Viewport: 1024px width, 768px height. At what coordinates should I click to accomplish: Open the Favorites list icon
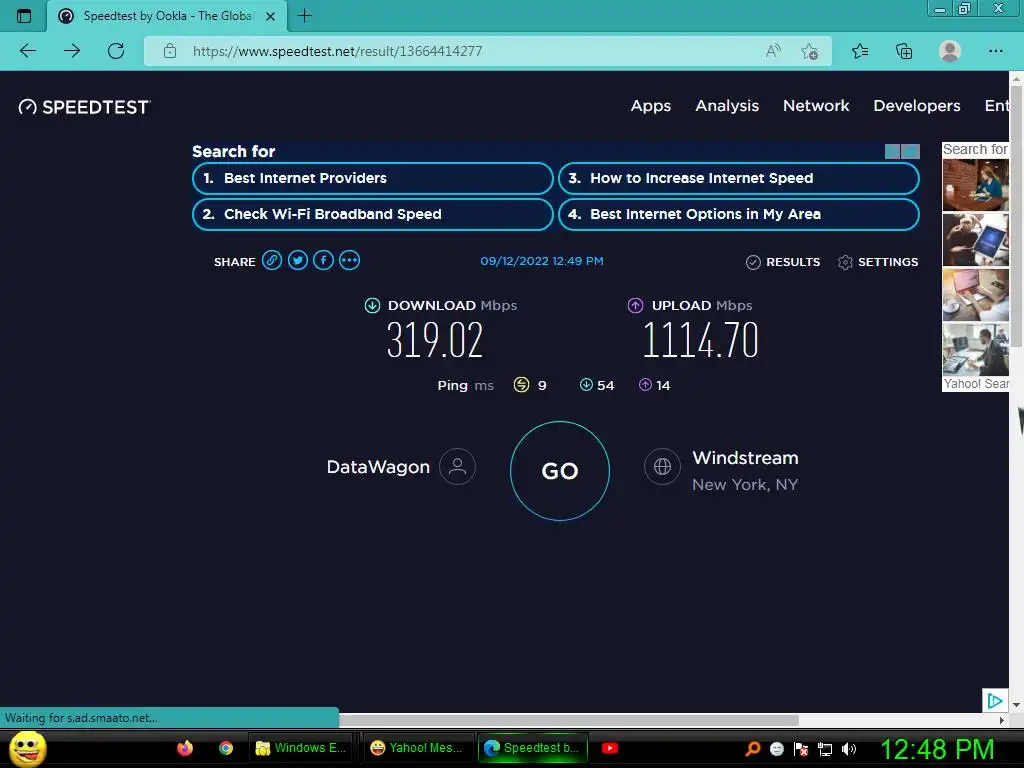[860, 51]
